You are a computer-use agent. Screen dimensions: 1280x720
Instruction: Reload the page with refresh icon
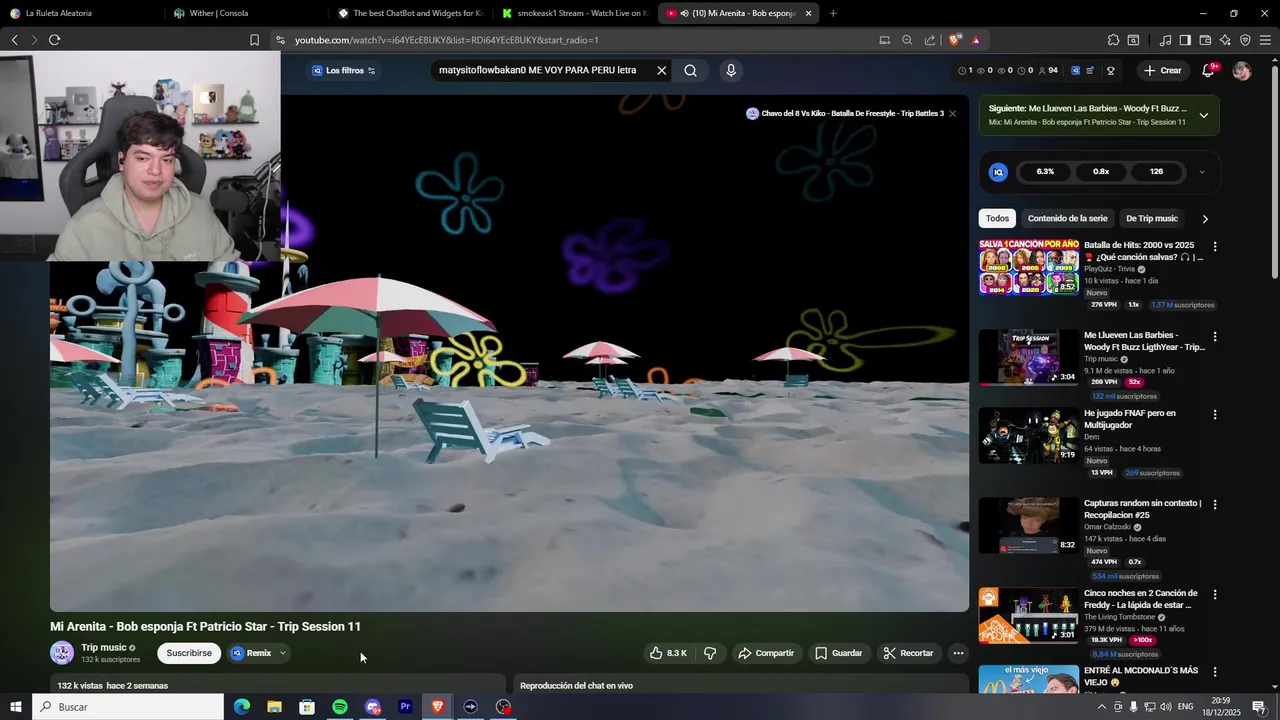pyautogui.click(x=54, y=40)
